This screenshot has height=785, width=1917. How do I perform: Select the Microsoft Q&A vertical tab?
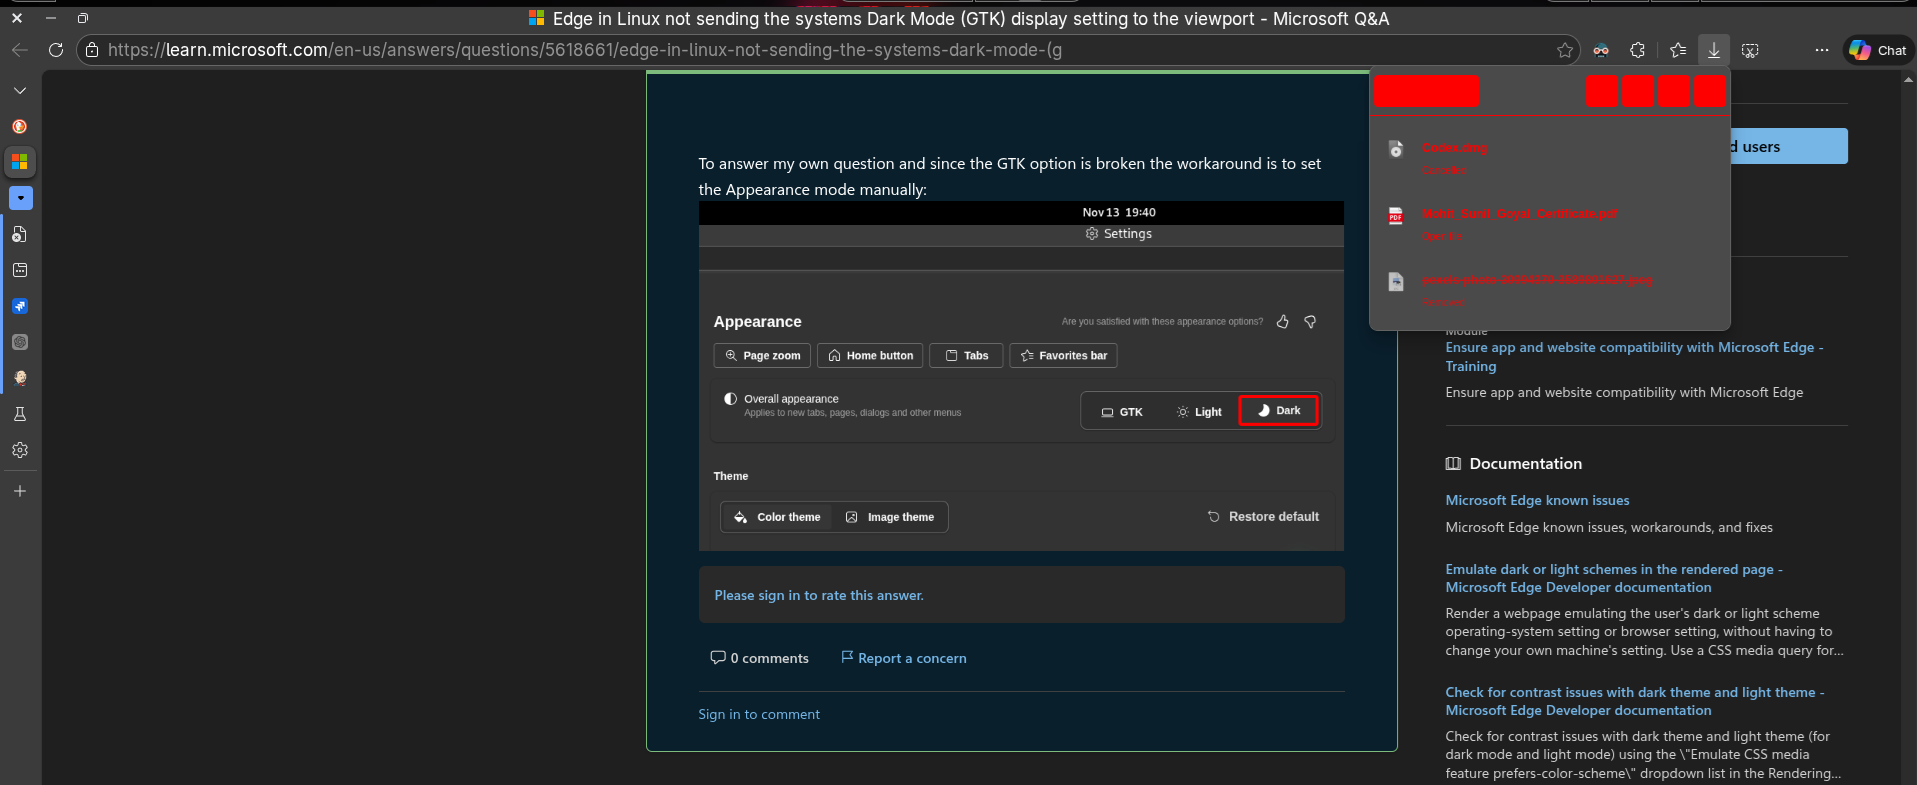coord(20,162)
